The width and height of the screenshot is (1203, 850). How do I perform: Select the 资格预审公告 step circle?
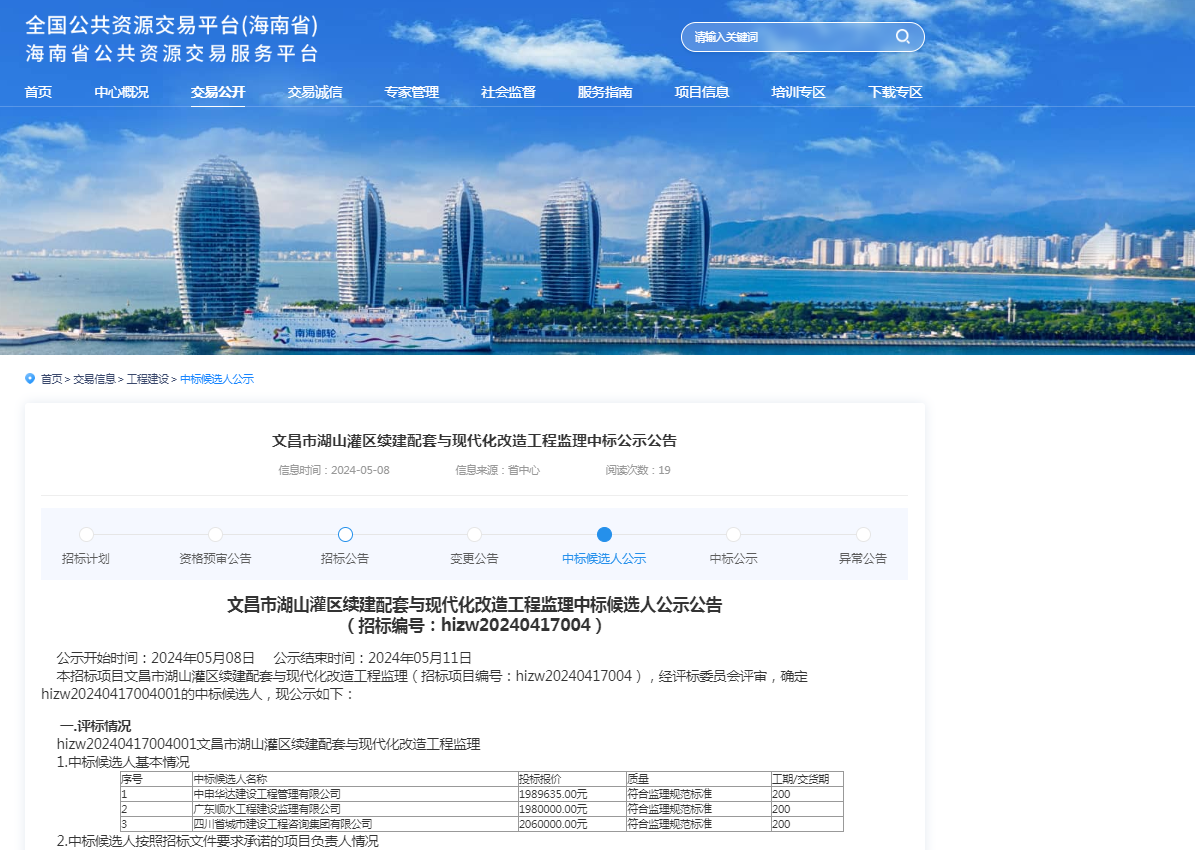point(215,535)
